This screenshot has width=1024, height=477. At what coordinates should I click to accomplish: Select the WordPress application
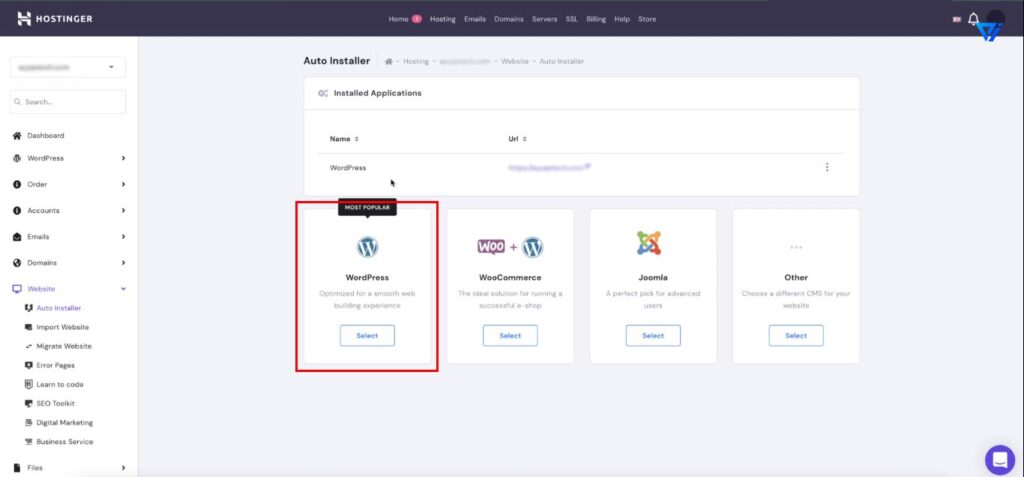(x=367, y=335)
